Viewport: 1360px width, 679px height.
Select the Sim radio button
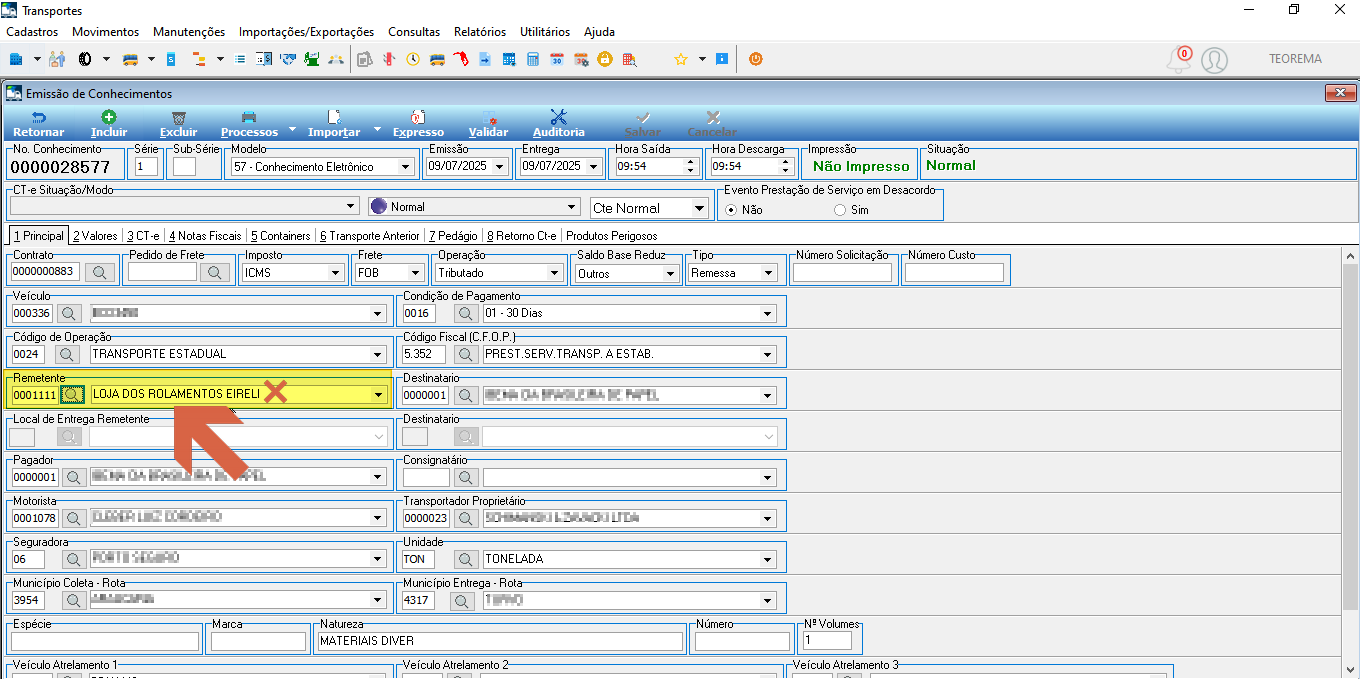(x=840, y=210)
